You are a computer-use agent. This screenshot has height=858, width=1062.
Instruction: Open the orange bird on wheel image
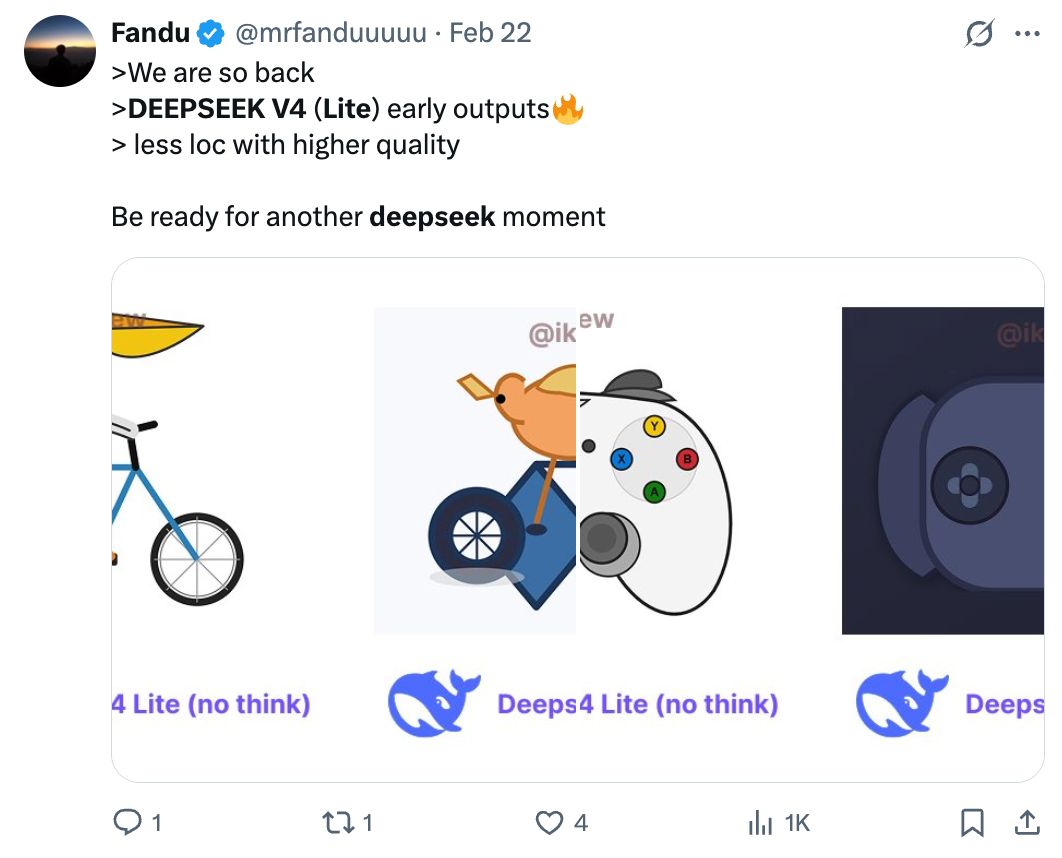(476, 470)
